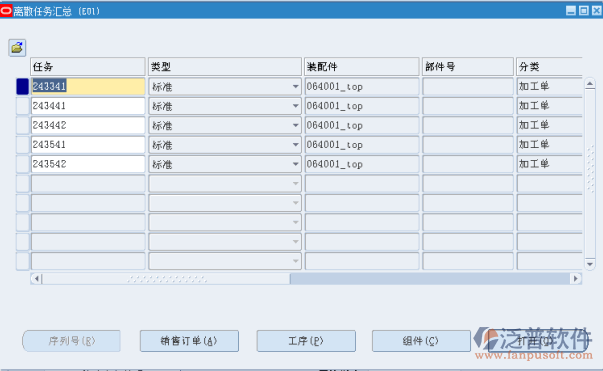Click the down arrow of vertical scrollbar

(590, 264)
